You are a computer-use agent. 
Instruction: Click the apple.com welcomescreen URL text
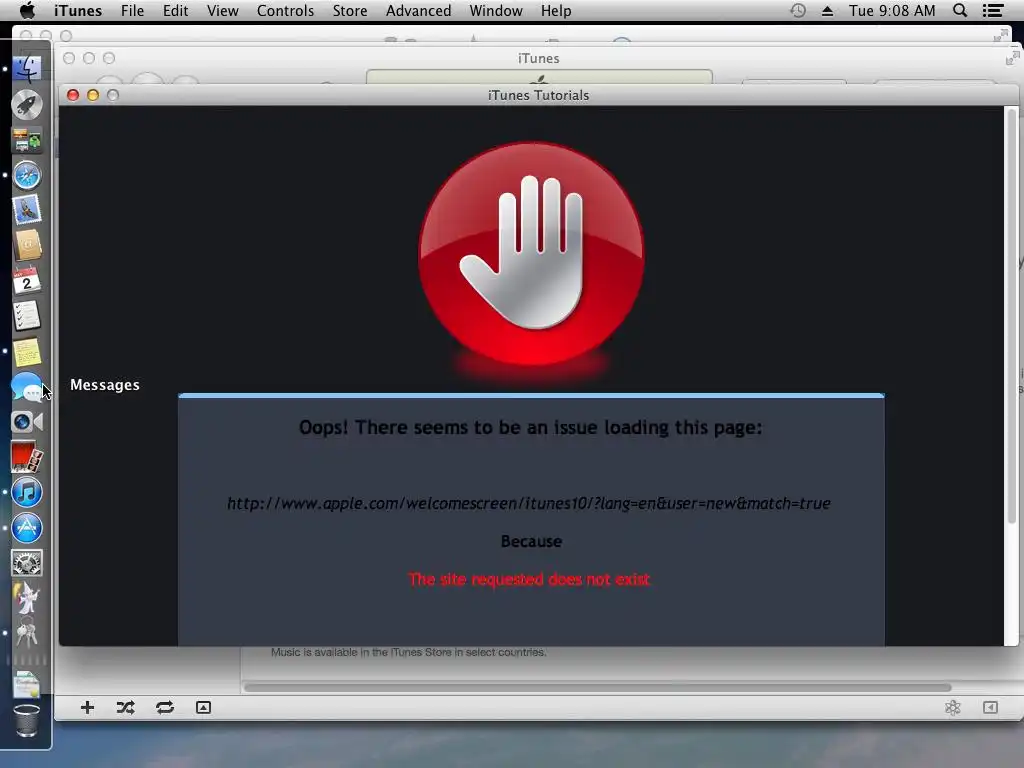[x=528, y=504]
